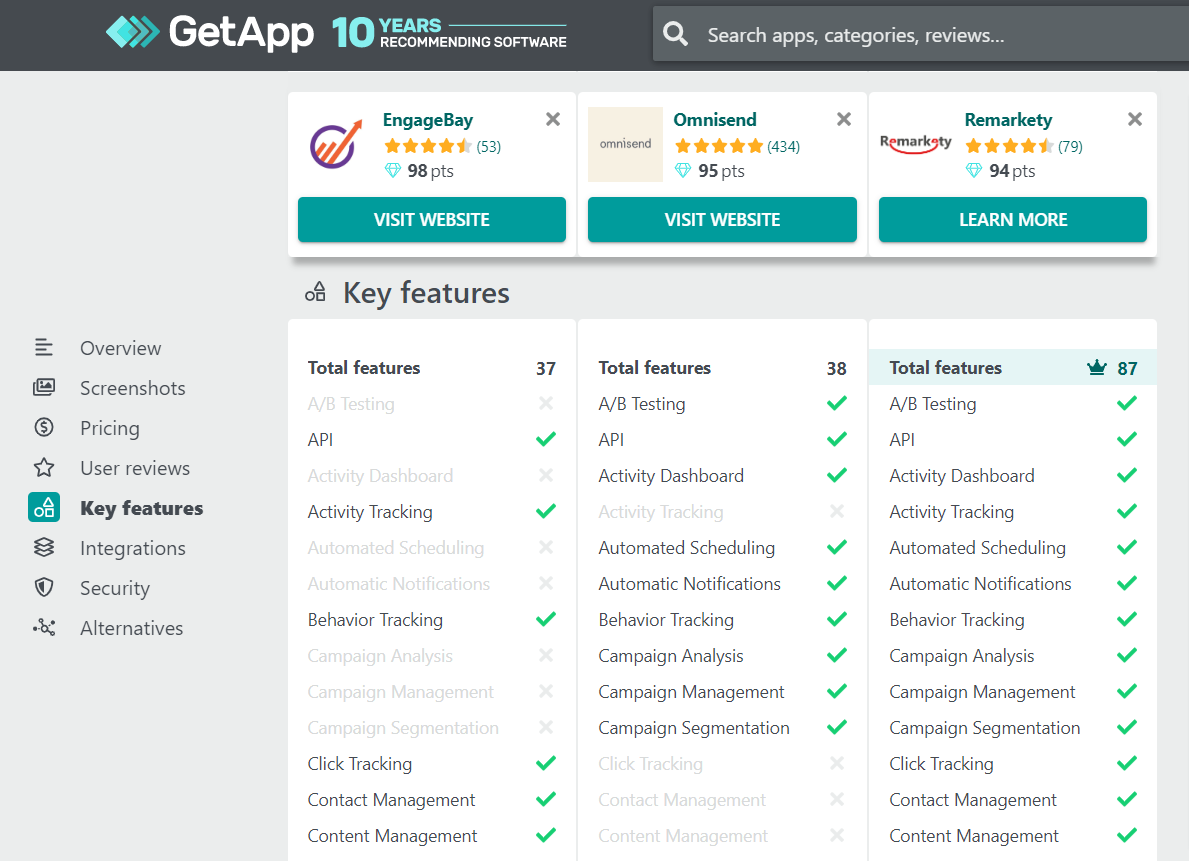This screenshot has height=861, width=1189.
Task: Click the search magnifier icon
Action: (x=675, y=34)
